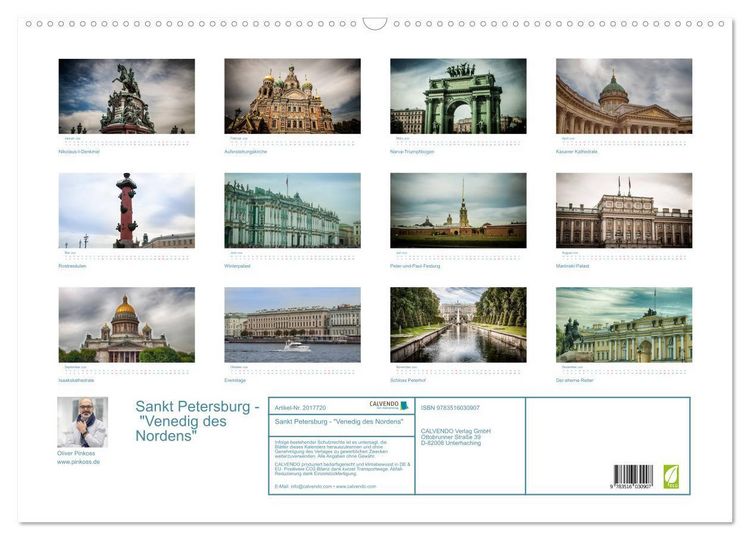This screenshot has width=750, height=540.
Task: Click the info@calvendo.com e-mail line
Action: click(x=325, y=486)
